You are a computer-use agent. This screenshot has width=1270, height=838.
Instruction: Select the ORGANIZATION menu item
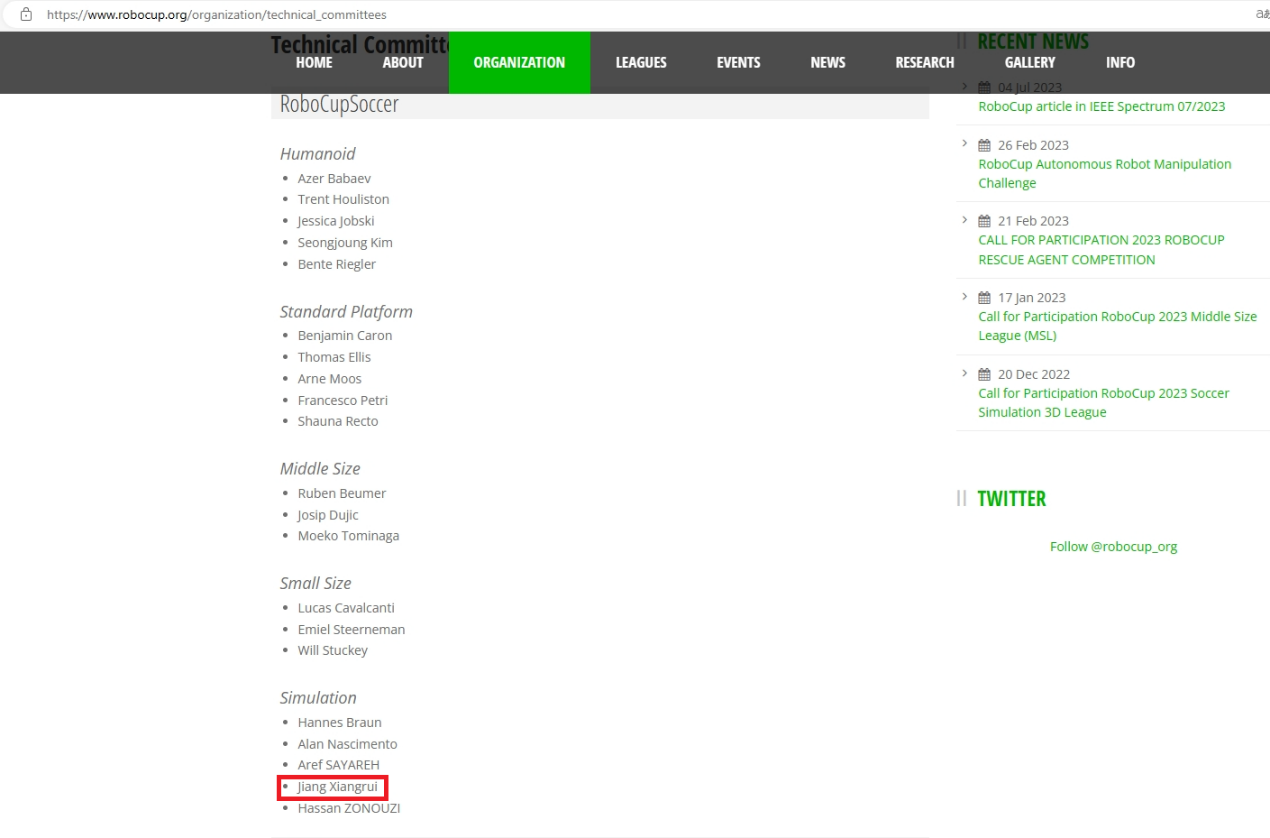[x=519, y=62]
